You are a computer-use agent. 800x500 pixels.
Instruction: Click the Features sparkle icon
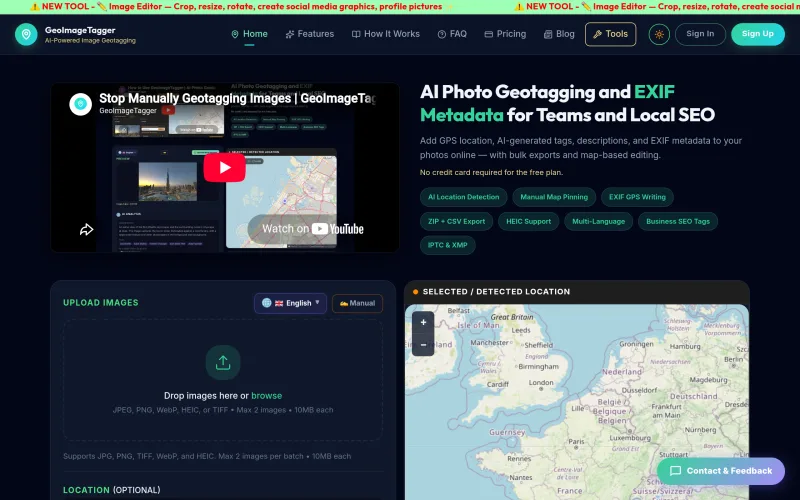coord(290,34)
